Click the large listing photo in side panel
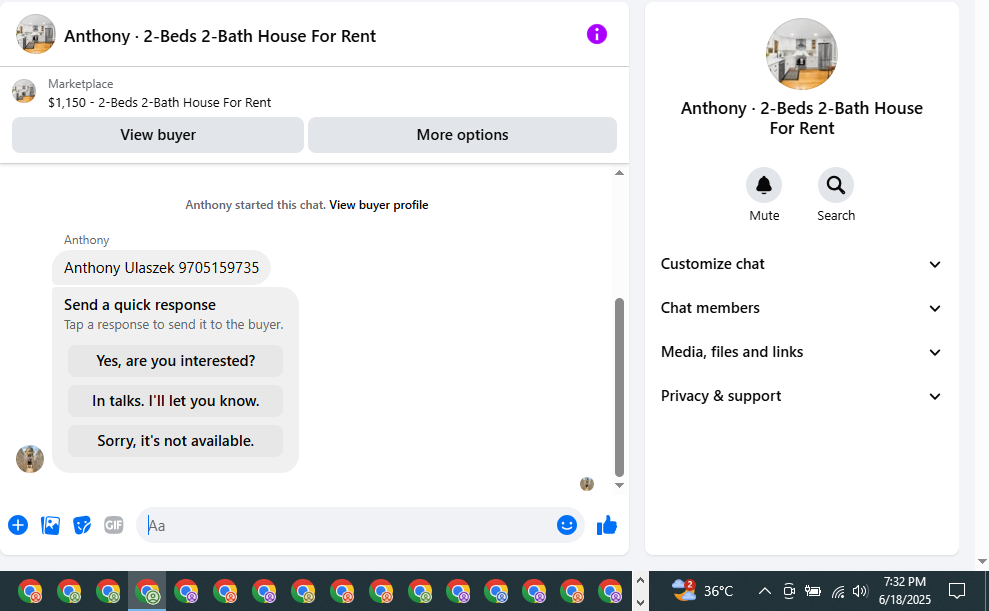Image resolution: width=989 pixels, height=611 pixels. [802, 54]
